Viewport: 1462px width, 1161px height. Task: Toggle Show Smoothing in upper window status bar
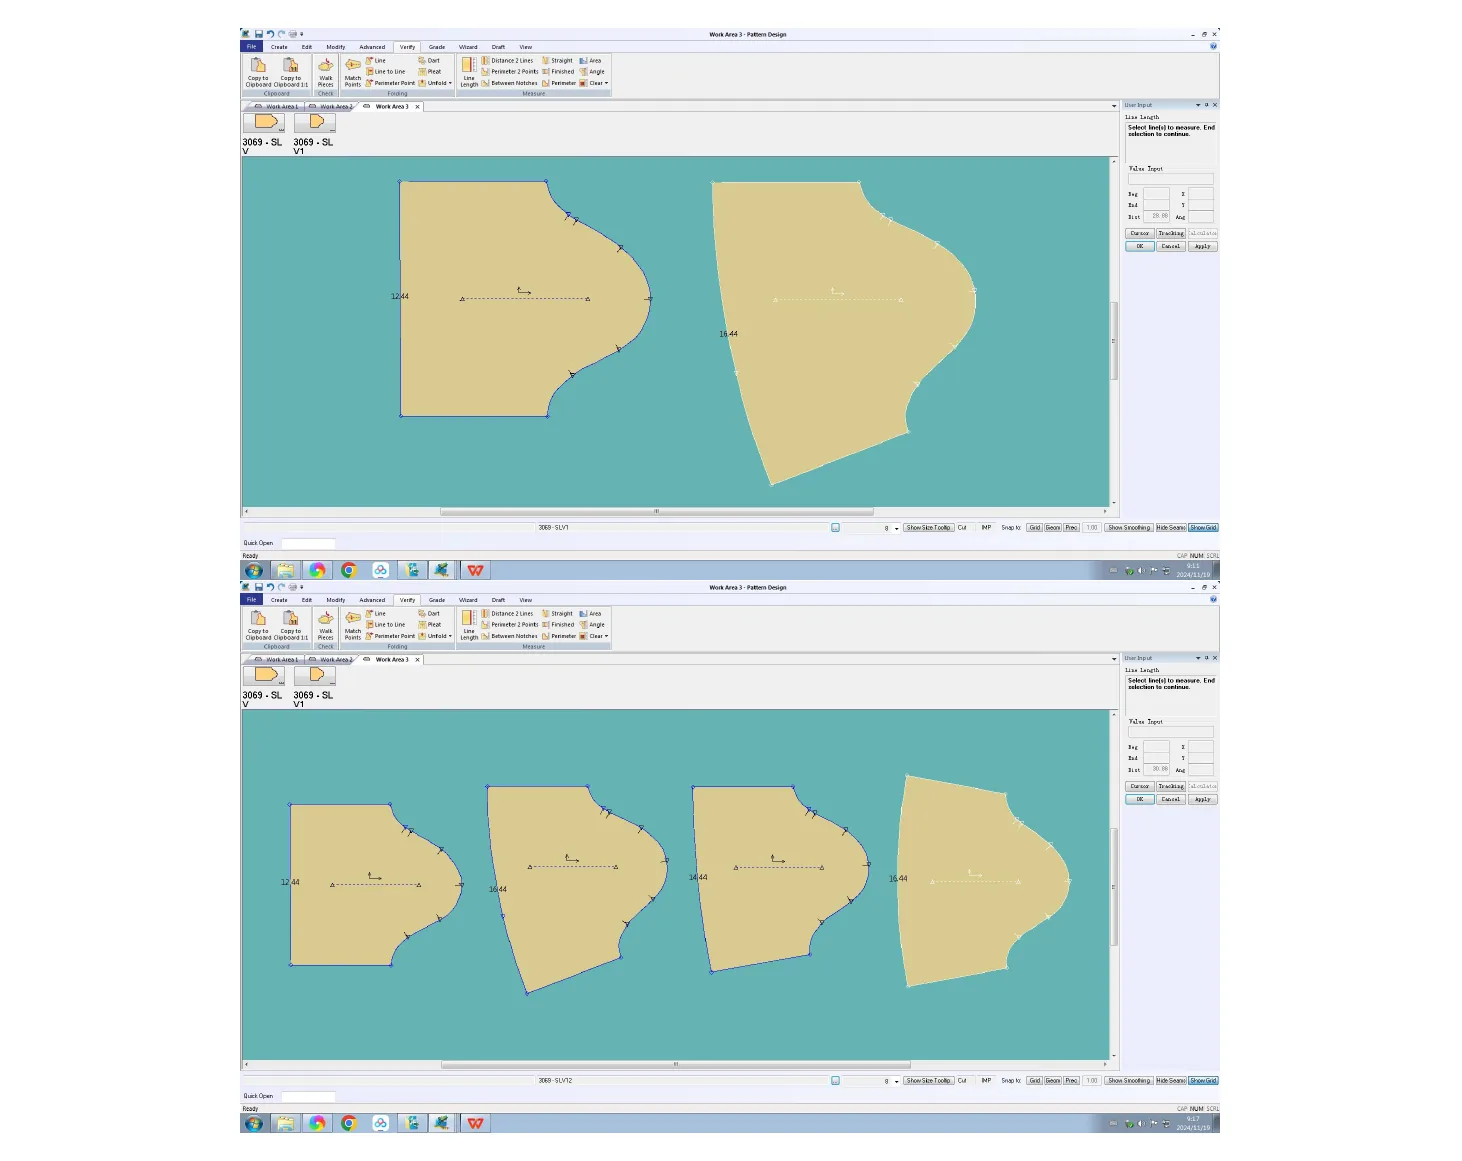(x=1130, y=528)
